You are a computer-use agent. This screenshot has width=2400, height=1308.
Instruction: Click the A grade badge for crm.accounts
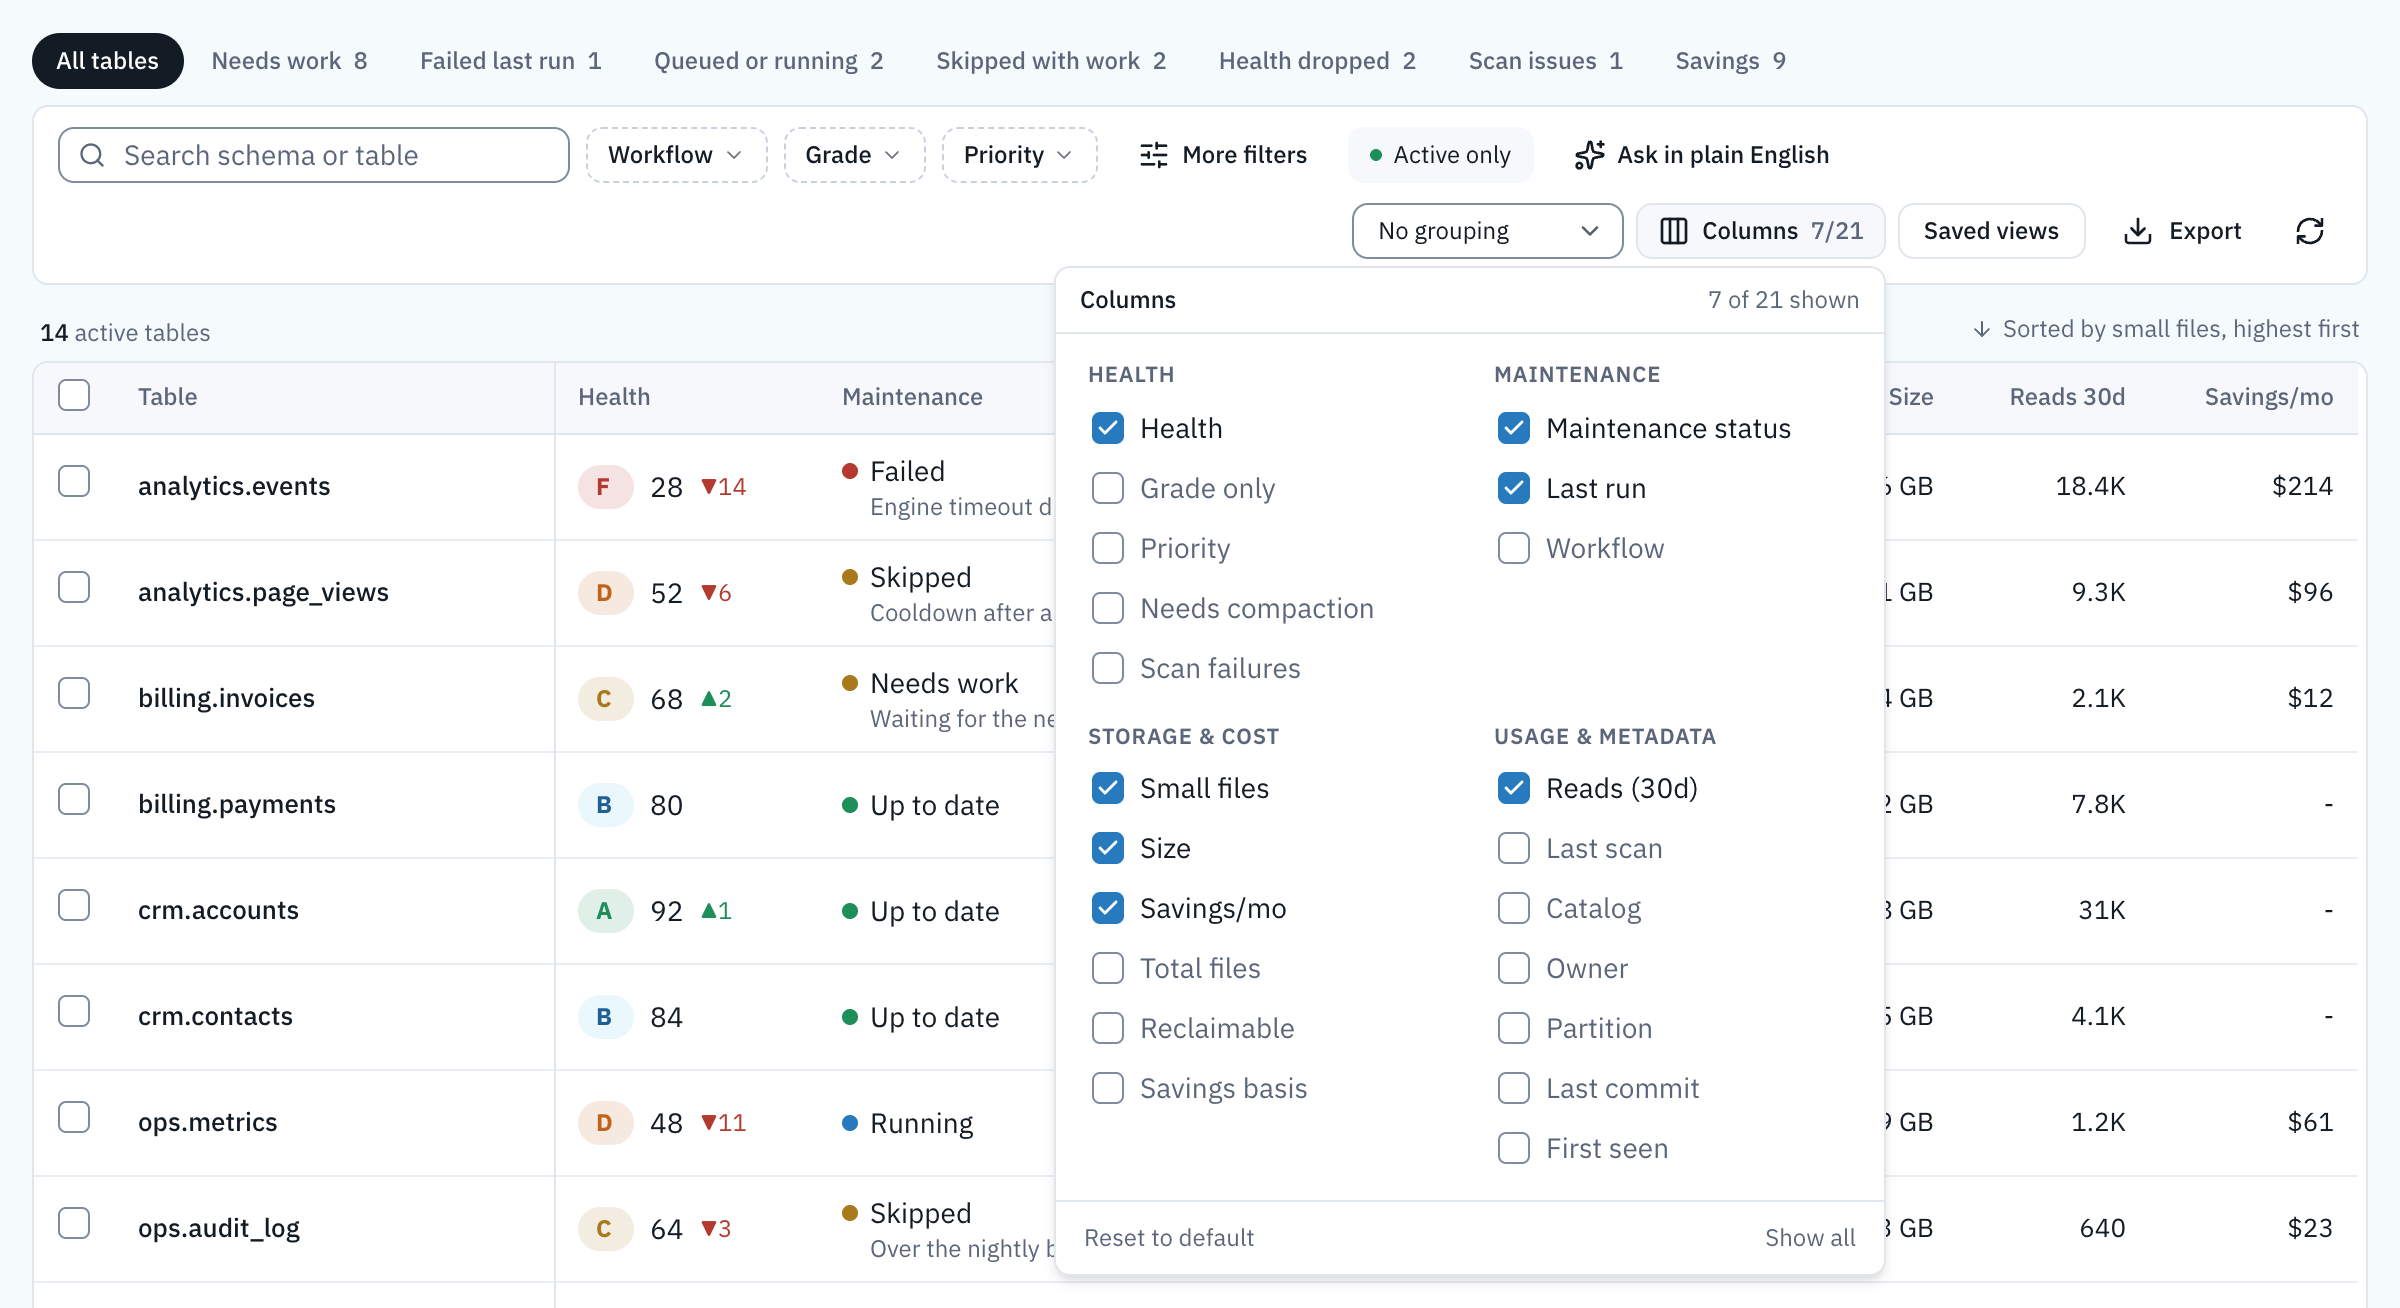604,911
